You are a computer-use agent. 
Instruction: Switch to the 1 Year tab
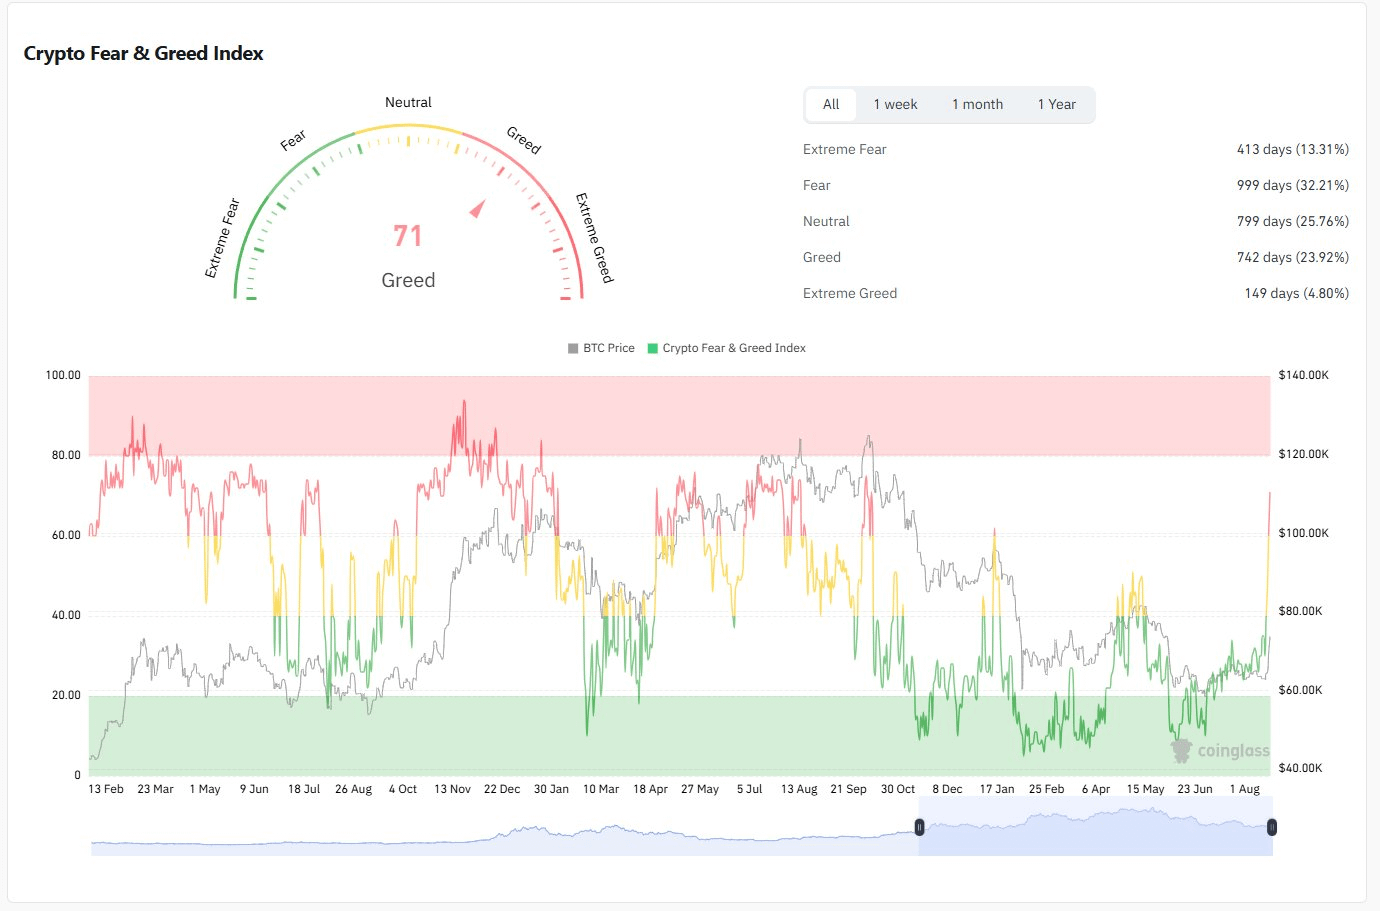click(x=1056, y=104)
